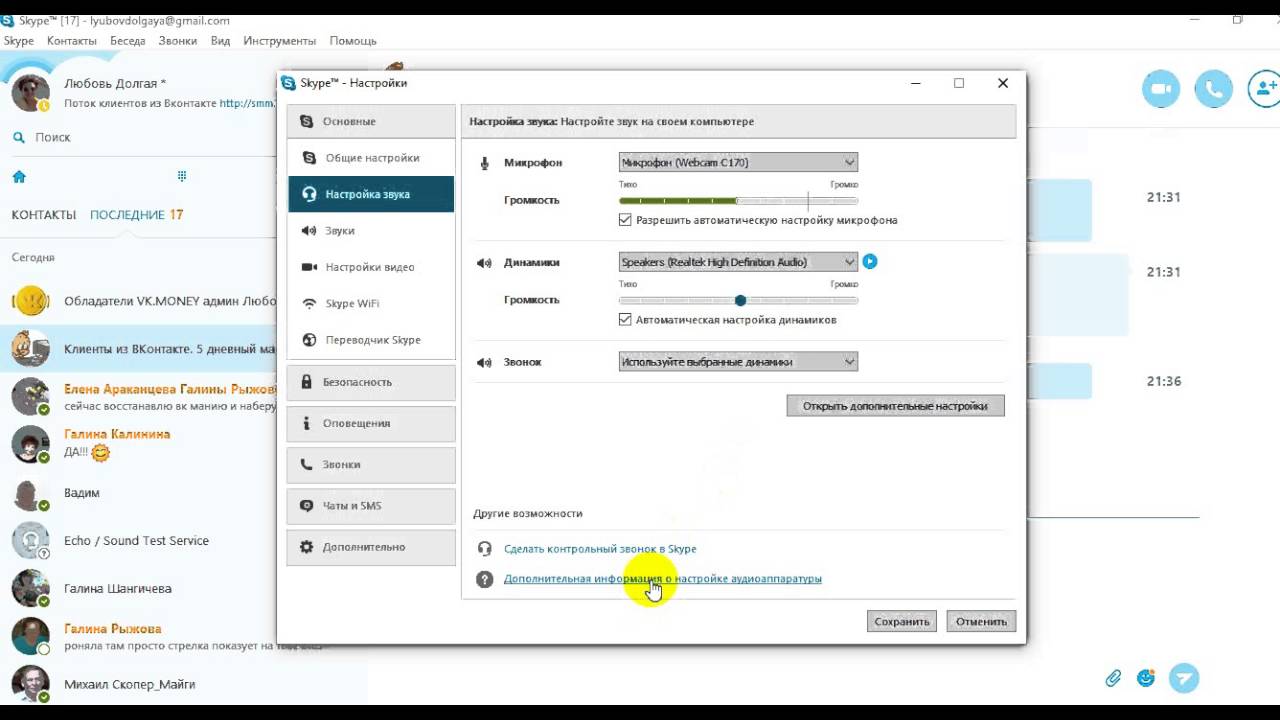Expand the Чаты и SMS section
Screen dimensions: 1280x720
[x=371, y=506]
